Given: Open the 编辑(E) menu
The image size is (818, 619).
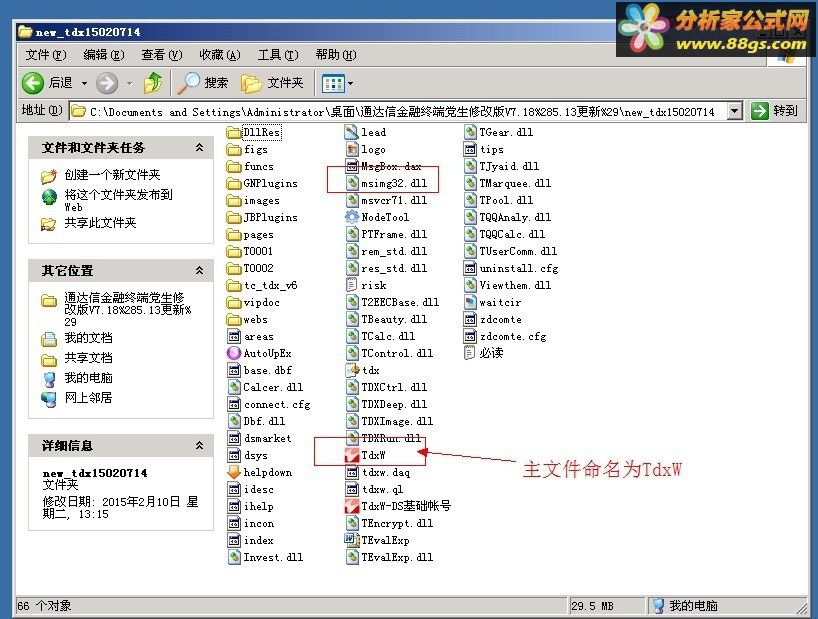Looking at the screenshot, I should point(104,55).
